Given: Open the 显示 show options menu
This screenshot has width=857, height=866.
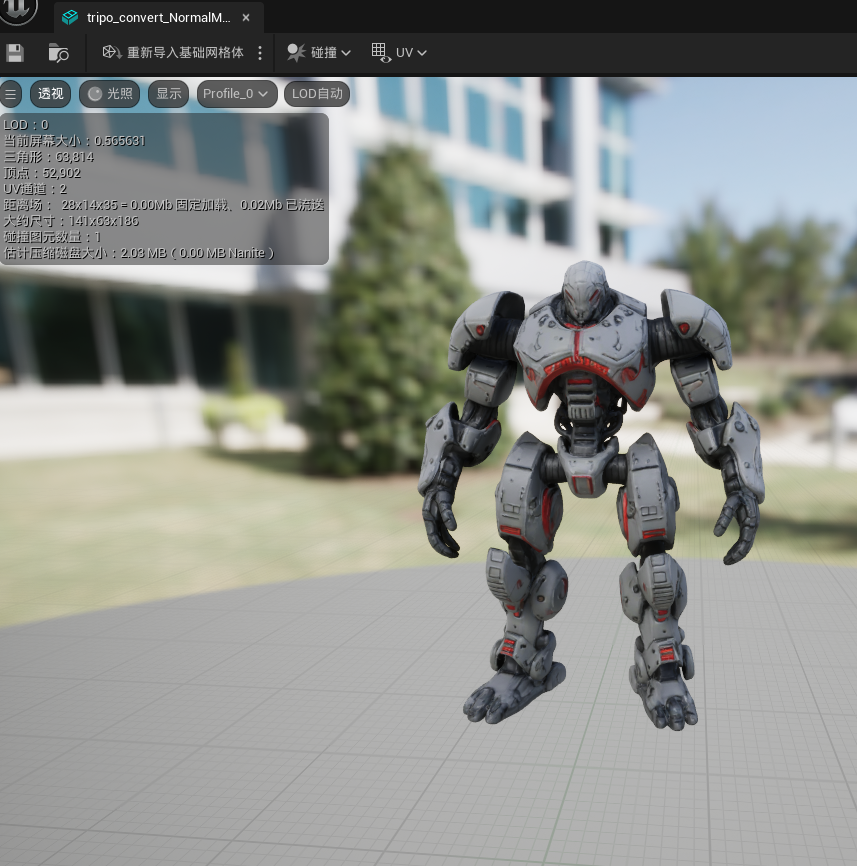Looking at the screenshot, I should 168,94.
